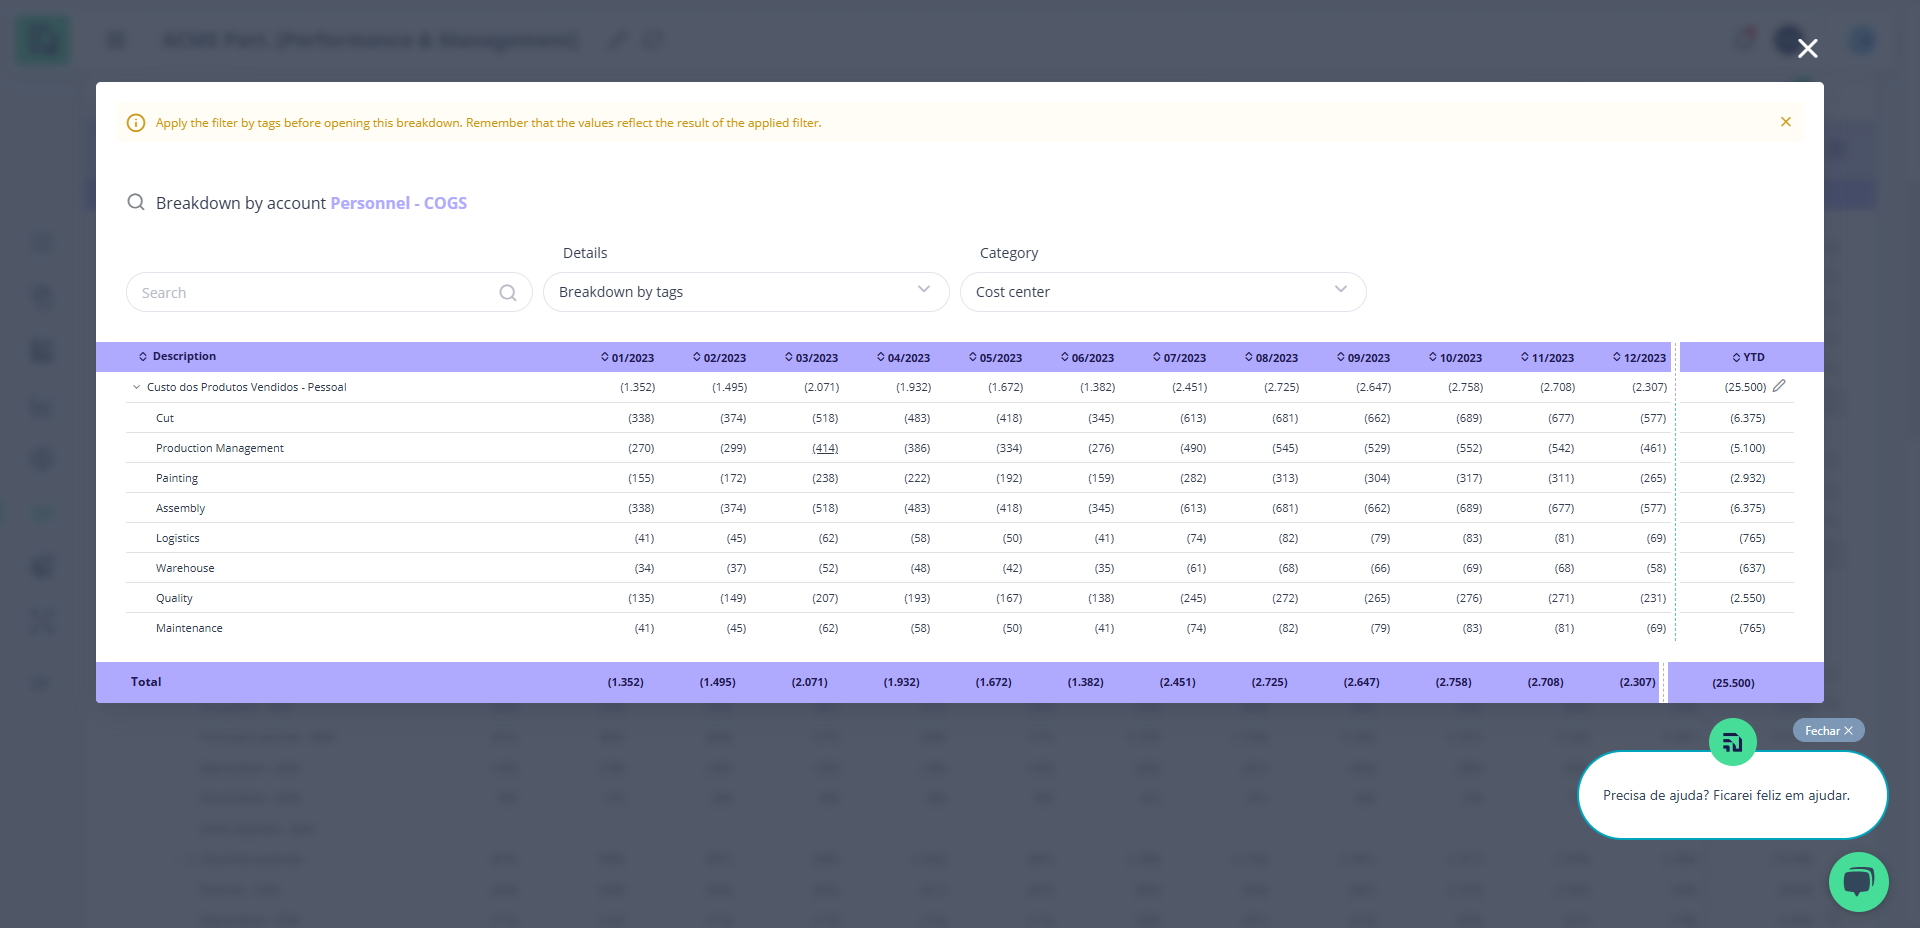The image size is (1920, 928).
Task: Open the Category dropdown showing Cost center
Action: point(1163,292)
